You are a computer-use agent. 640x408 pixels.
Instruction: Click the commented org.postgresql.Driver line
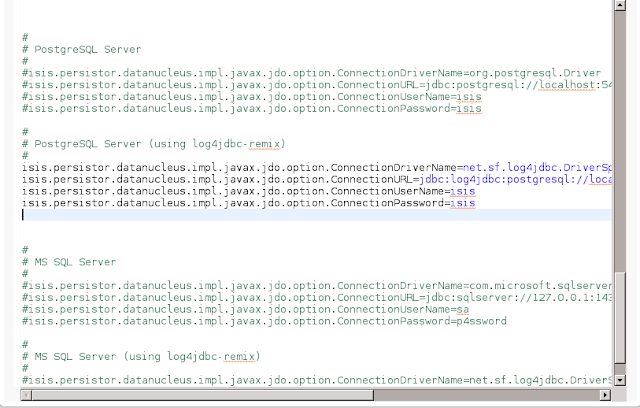(311, 73)
